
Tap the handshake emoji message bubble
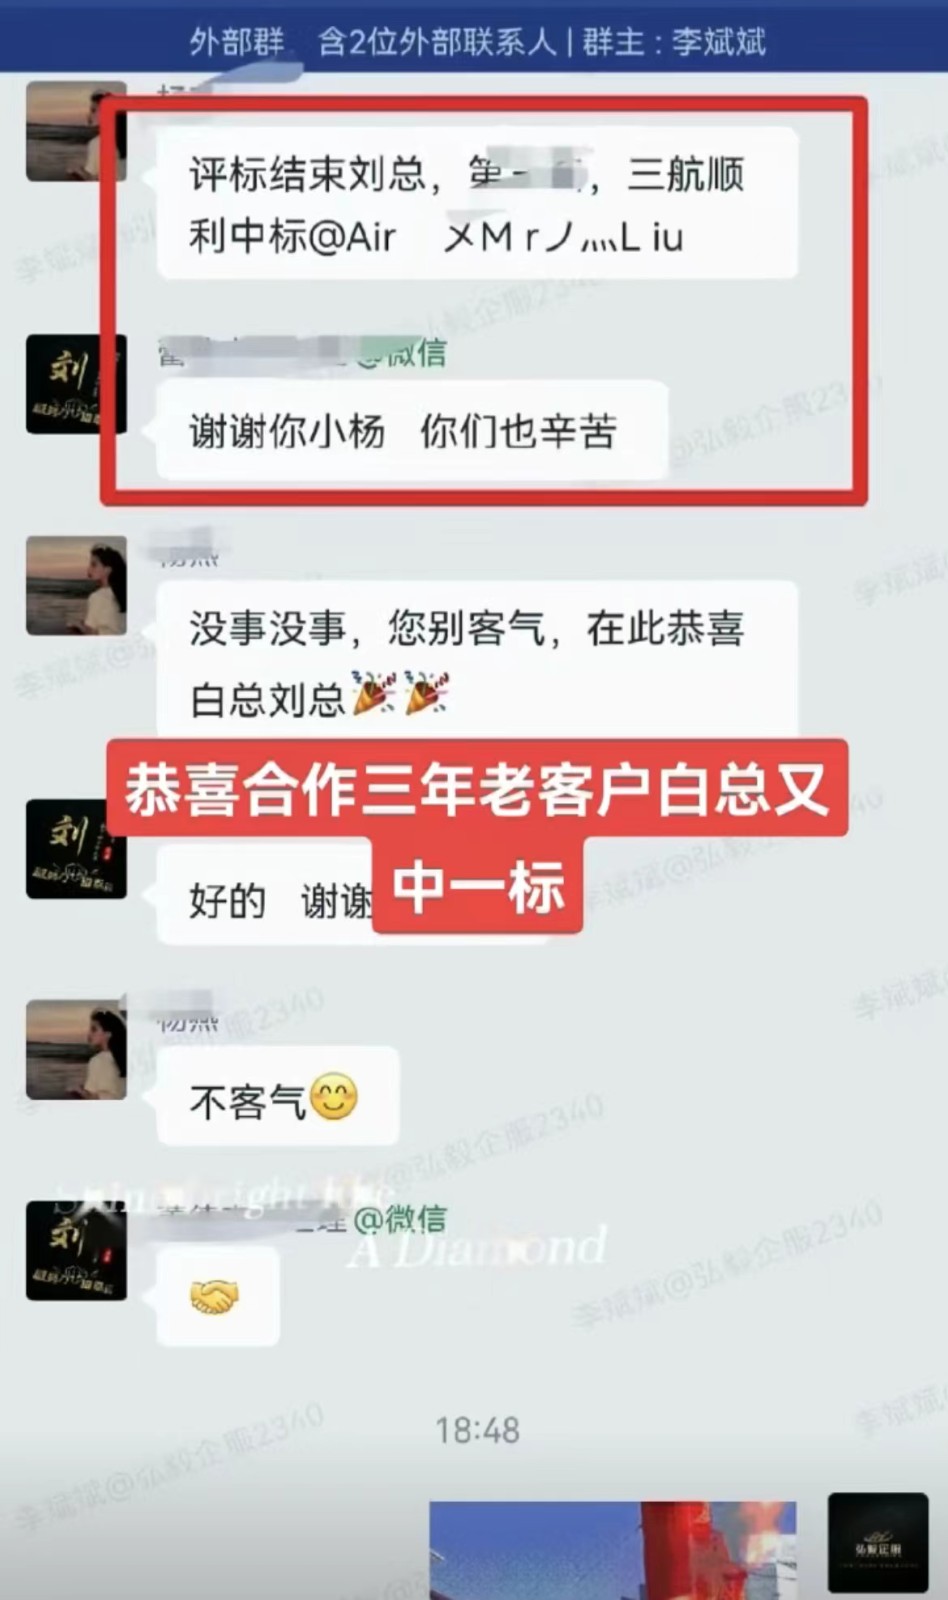tap(218, 1297)
